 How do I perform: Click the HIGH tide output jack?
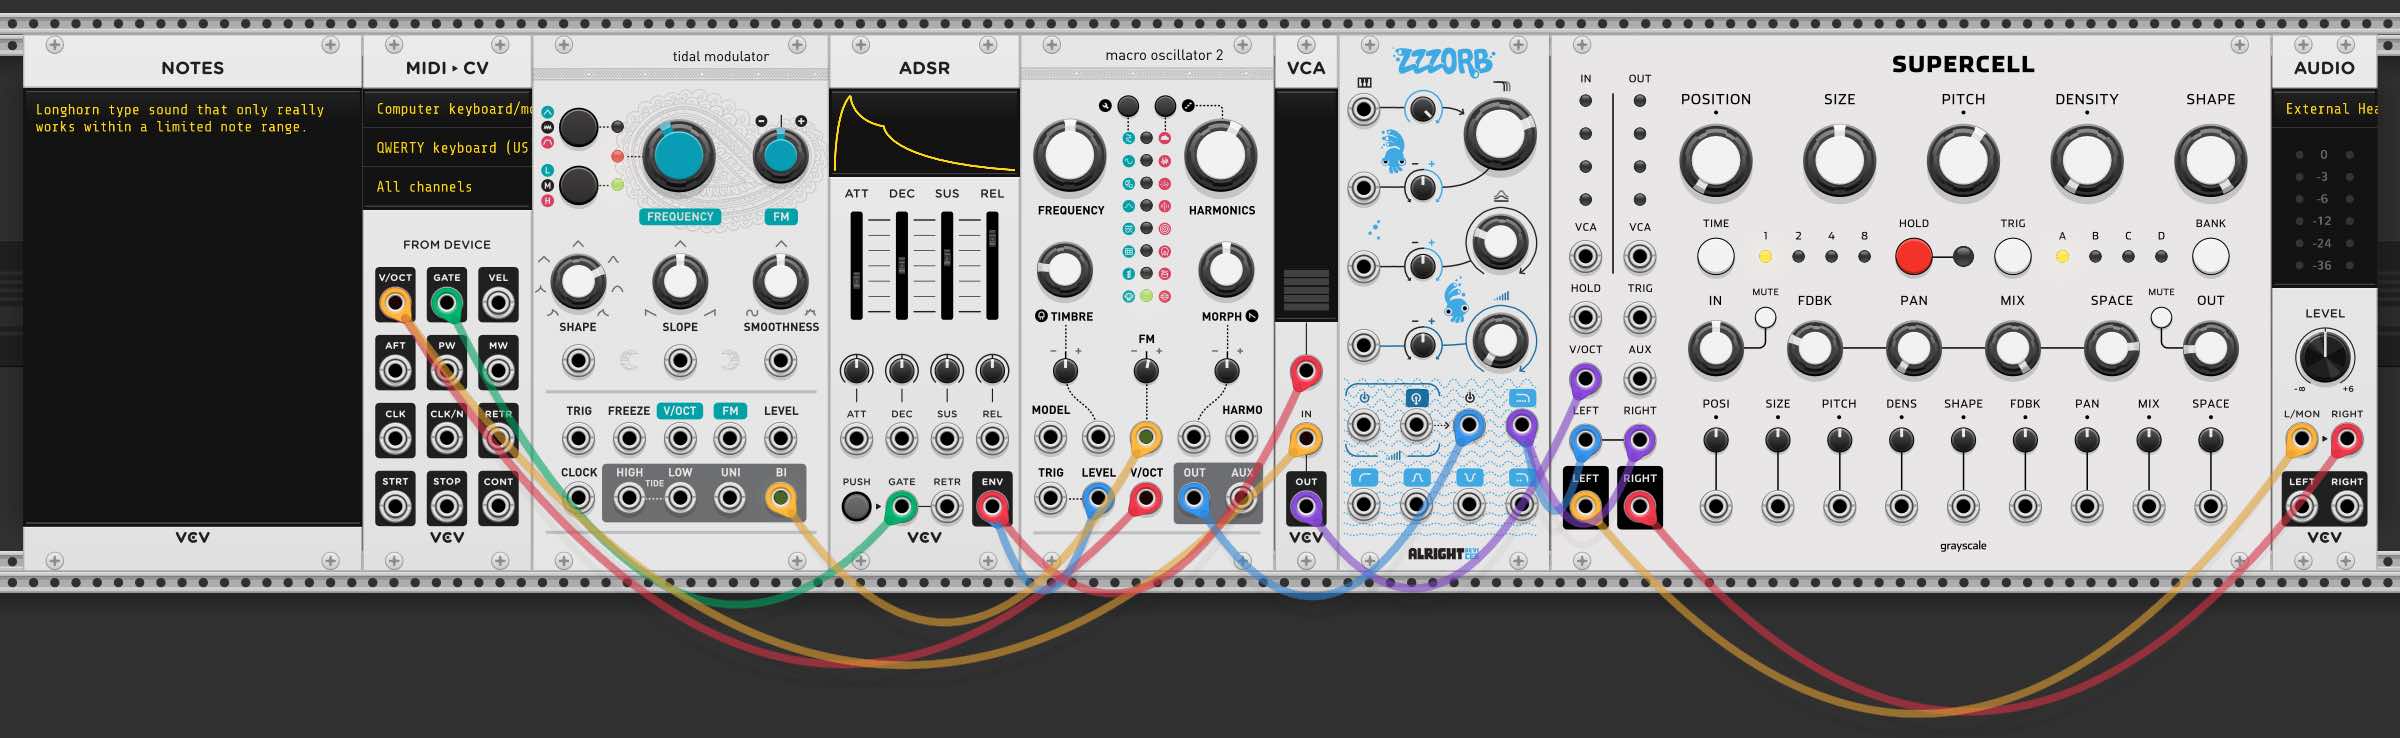629,498
